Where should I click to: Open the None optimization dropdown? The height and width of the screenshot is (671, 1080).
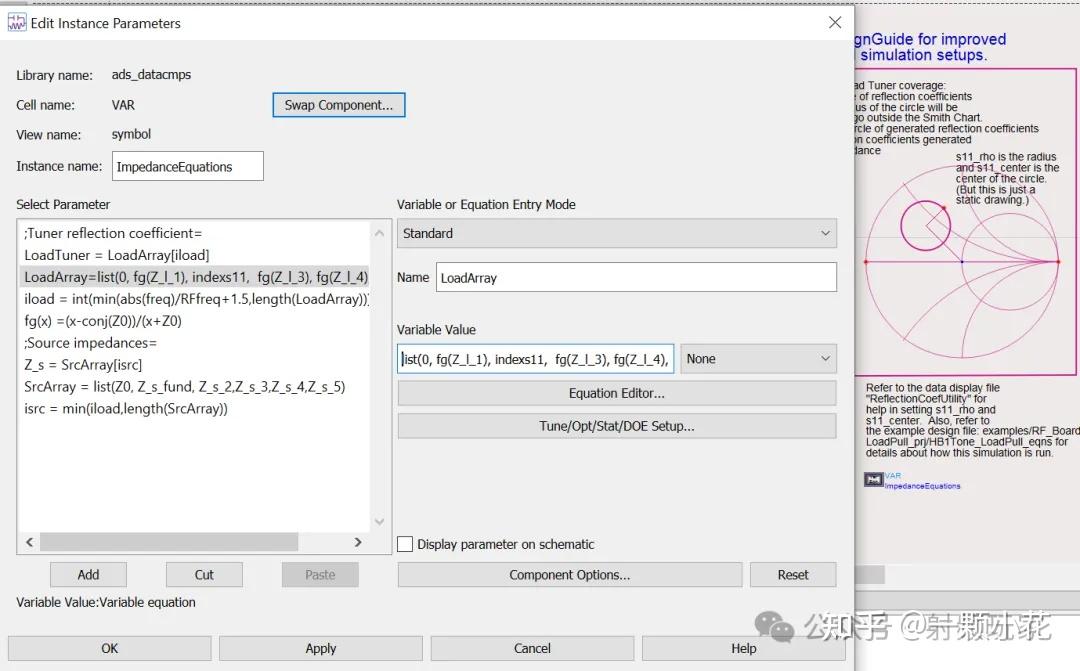click(x=759, y=358)
